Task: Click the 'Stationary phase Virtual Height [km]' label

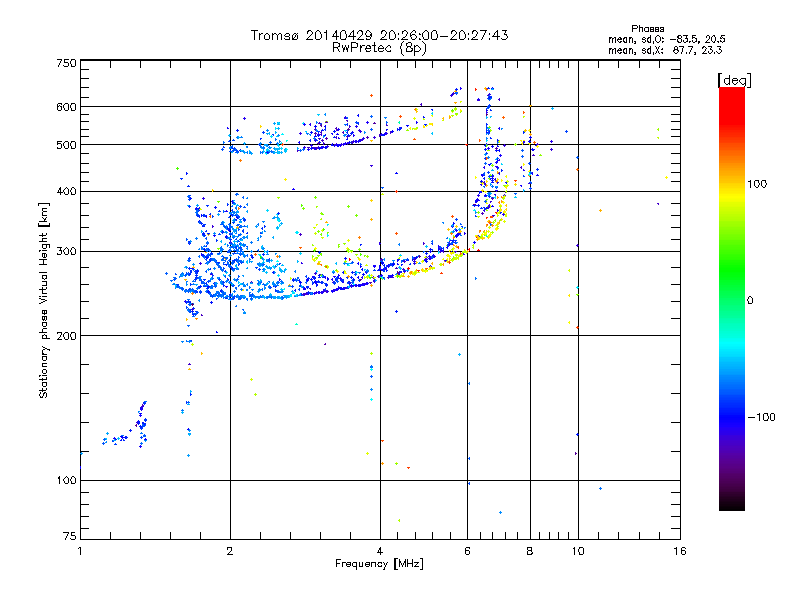Action: pos(44,300)
